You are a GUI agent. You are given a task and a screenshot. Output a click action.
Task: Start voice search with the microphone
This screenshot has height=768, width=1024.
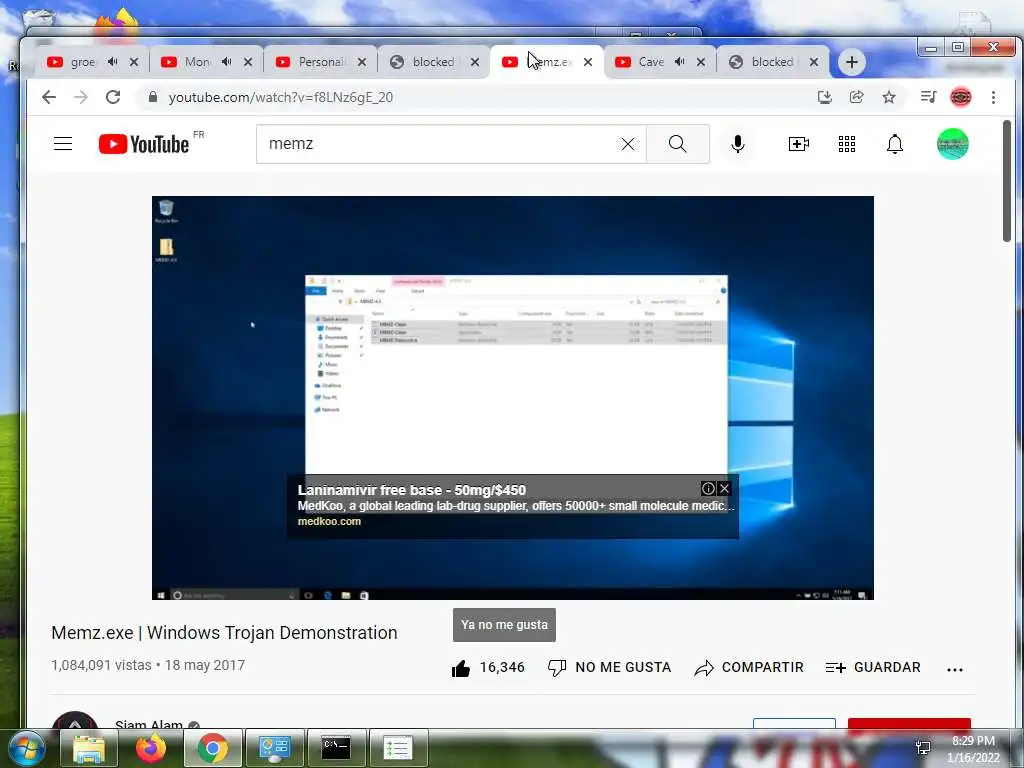pyautogui.click(x=737, y=144)
